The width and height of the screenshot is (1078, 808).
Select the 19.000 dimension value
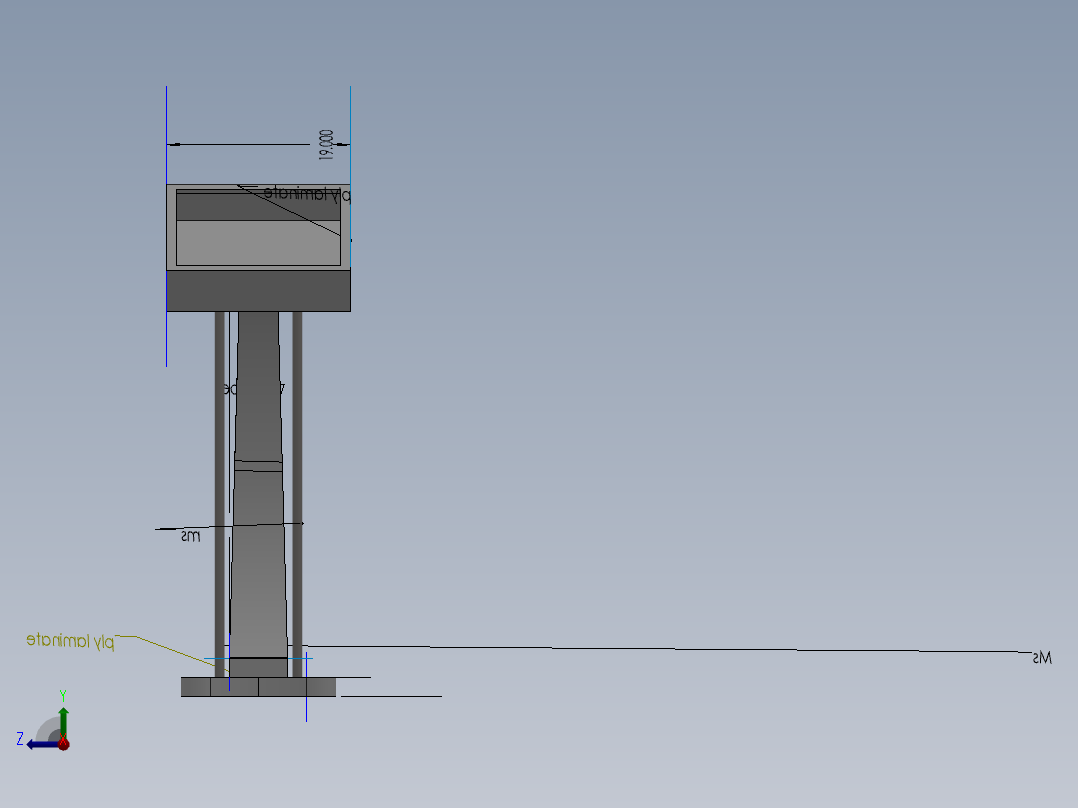point(327,145)
